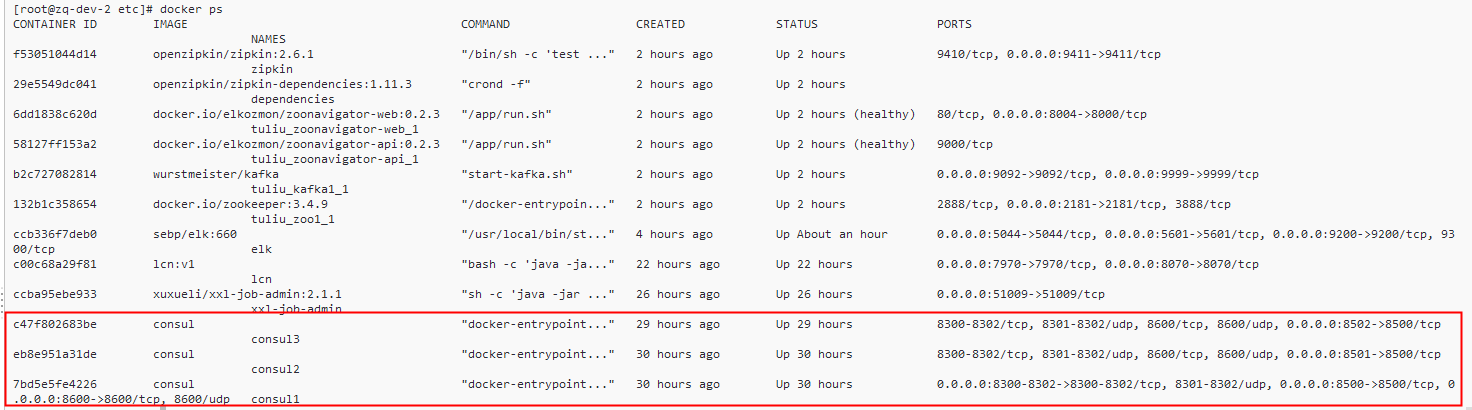Screen dimensions: 1472x410
Task: Select container ID f53051044d14
Action: pyautogui.click(x=55, y=54)
